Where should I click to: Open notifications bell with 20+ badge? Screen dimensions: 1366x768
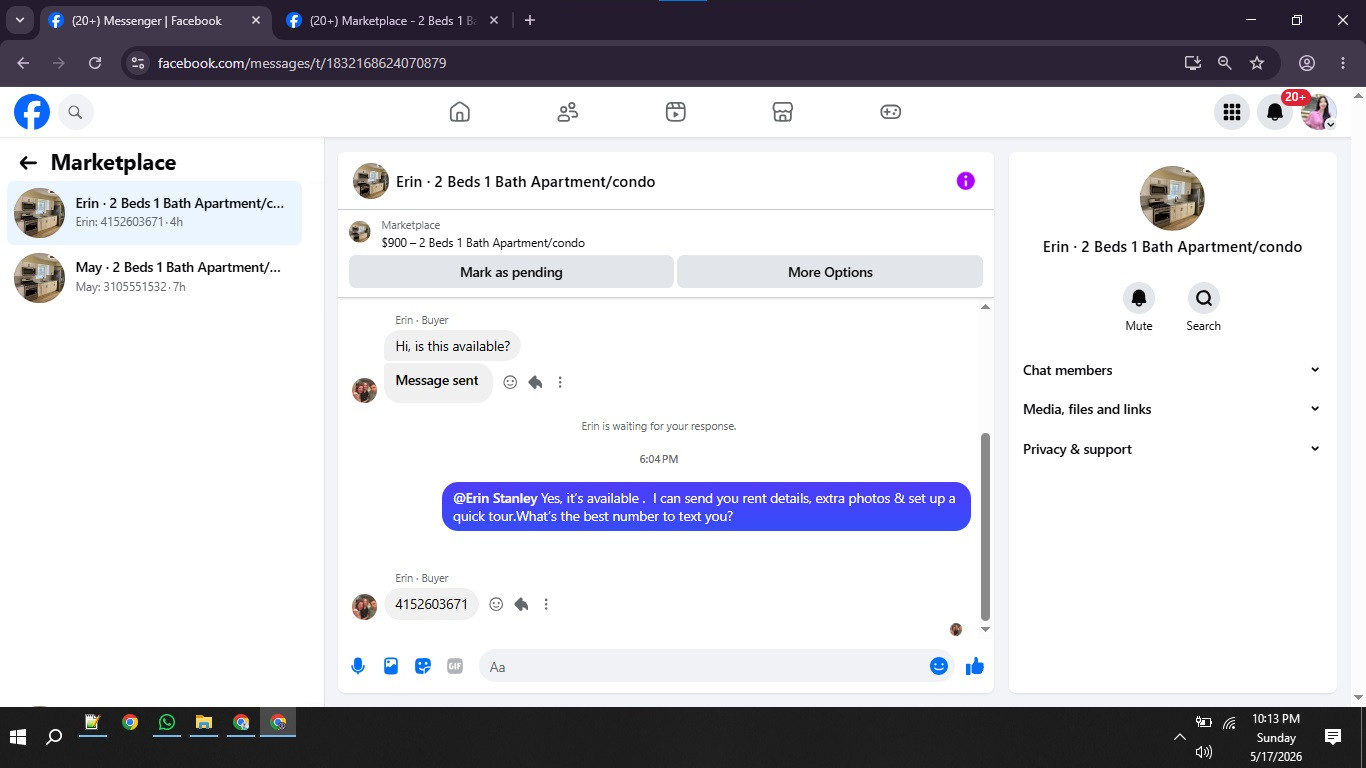tap(1275, 112)
